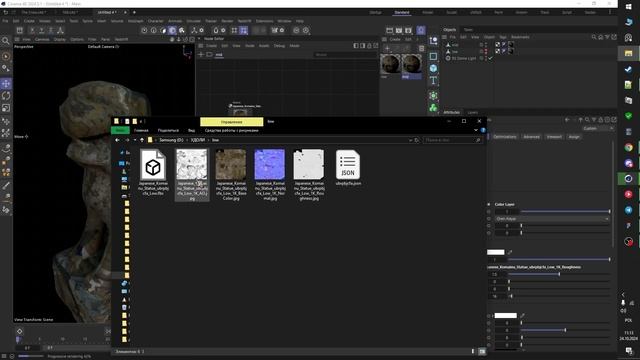Open the green cloner icon in object palette

point(433,108)
